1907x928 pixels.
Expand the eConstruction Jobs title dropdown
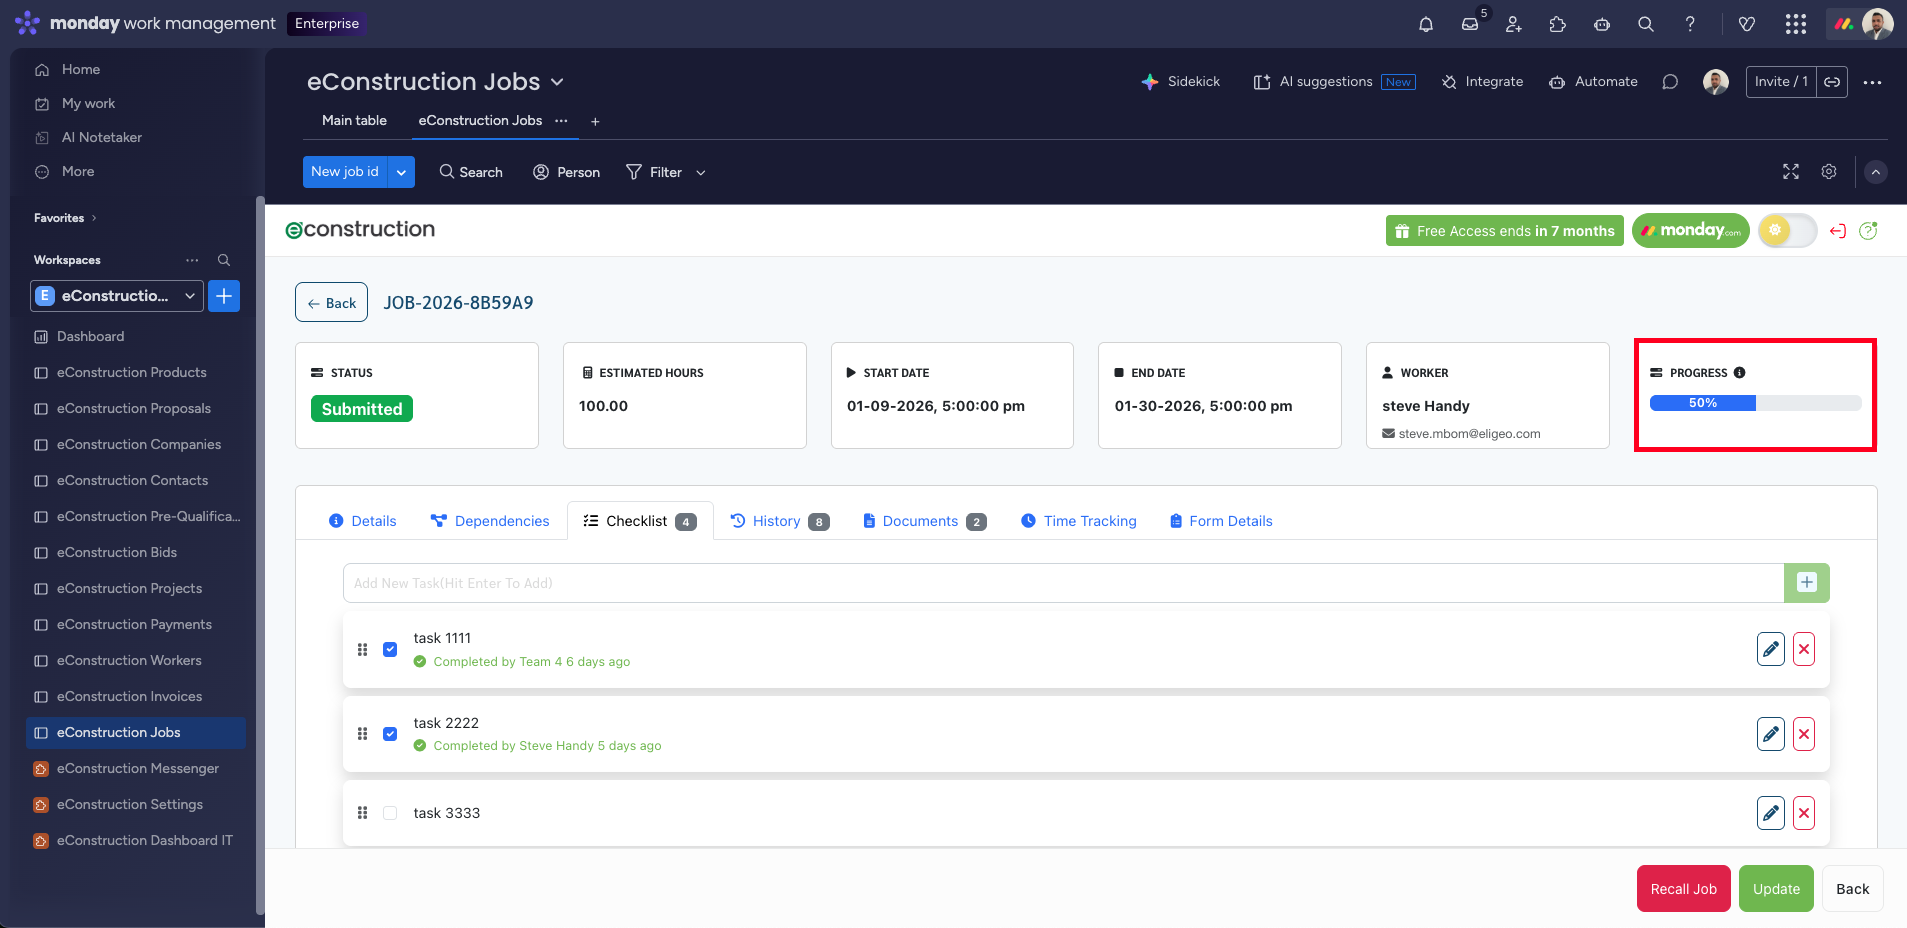click(557, 82)
